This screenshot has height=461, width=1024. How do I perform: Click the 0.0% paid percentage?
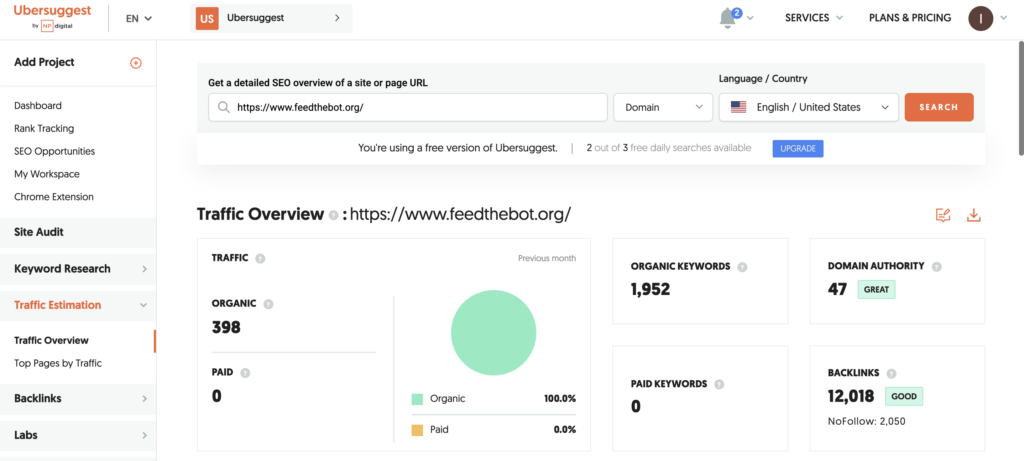(x=565, y=430)
